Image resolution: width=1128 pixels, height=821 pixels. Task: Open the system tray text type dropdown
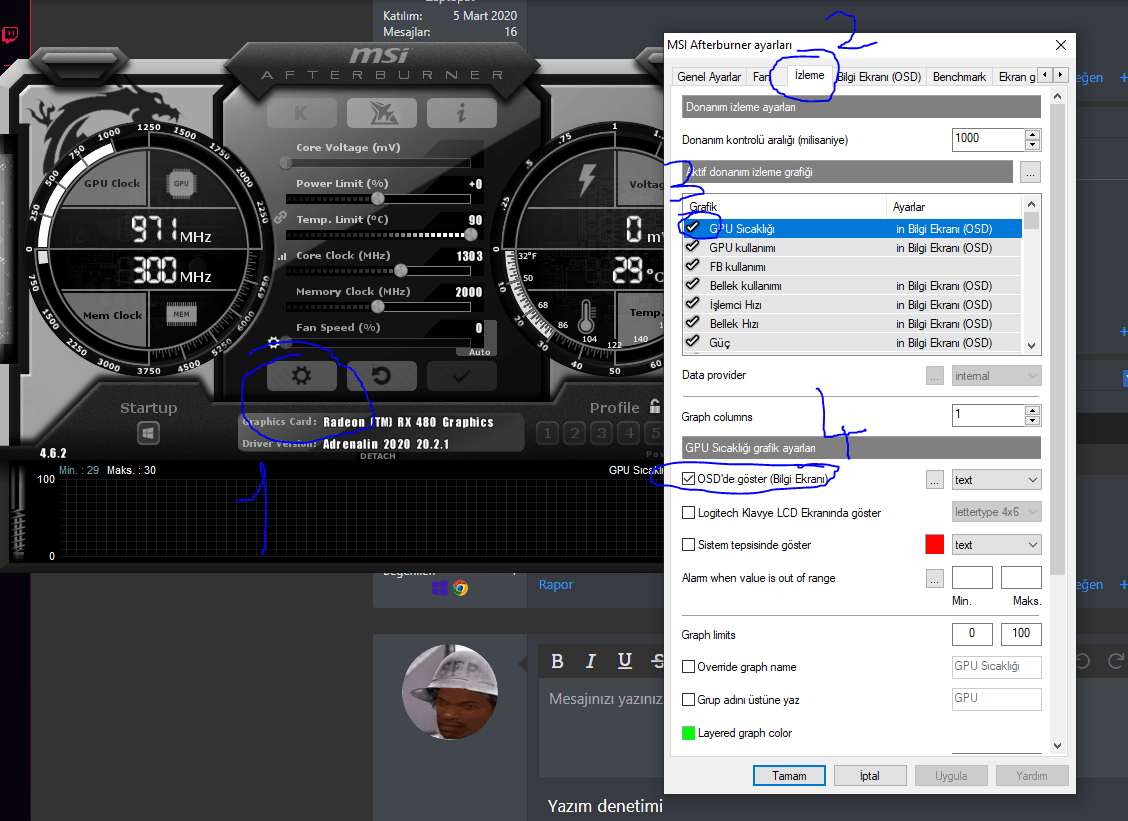coord(996,545)
